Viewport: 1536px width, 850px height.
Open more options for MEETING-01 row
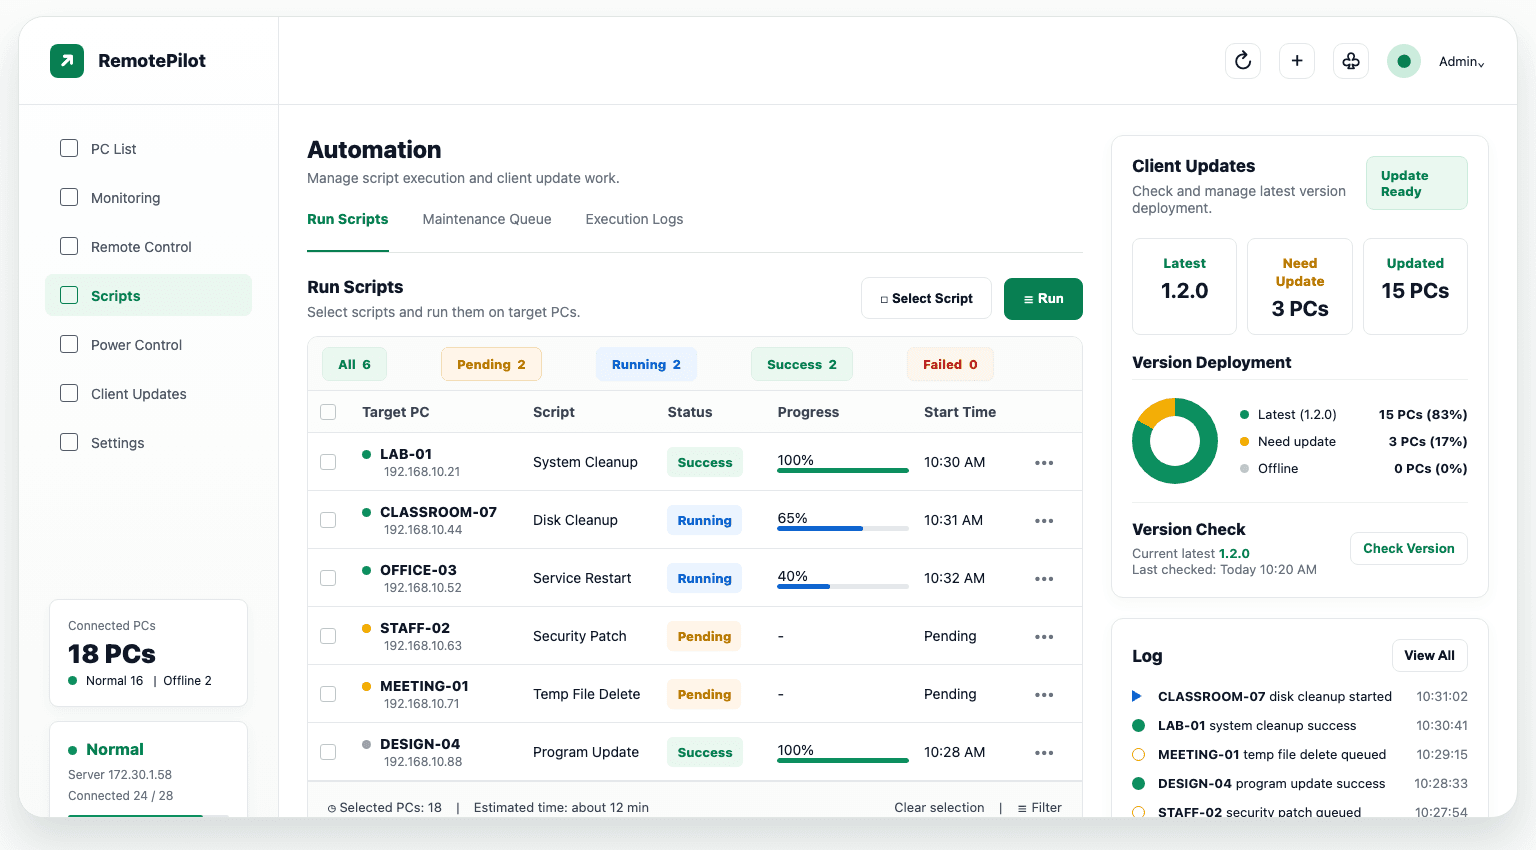(x=1044, y=695)
